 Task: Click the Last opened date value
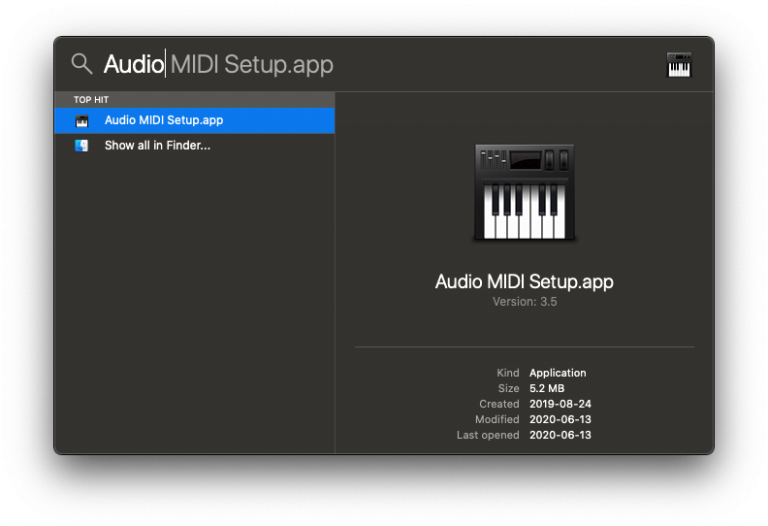pos(560,435)
